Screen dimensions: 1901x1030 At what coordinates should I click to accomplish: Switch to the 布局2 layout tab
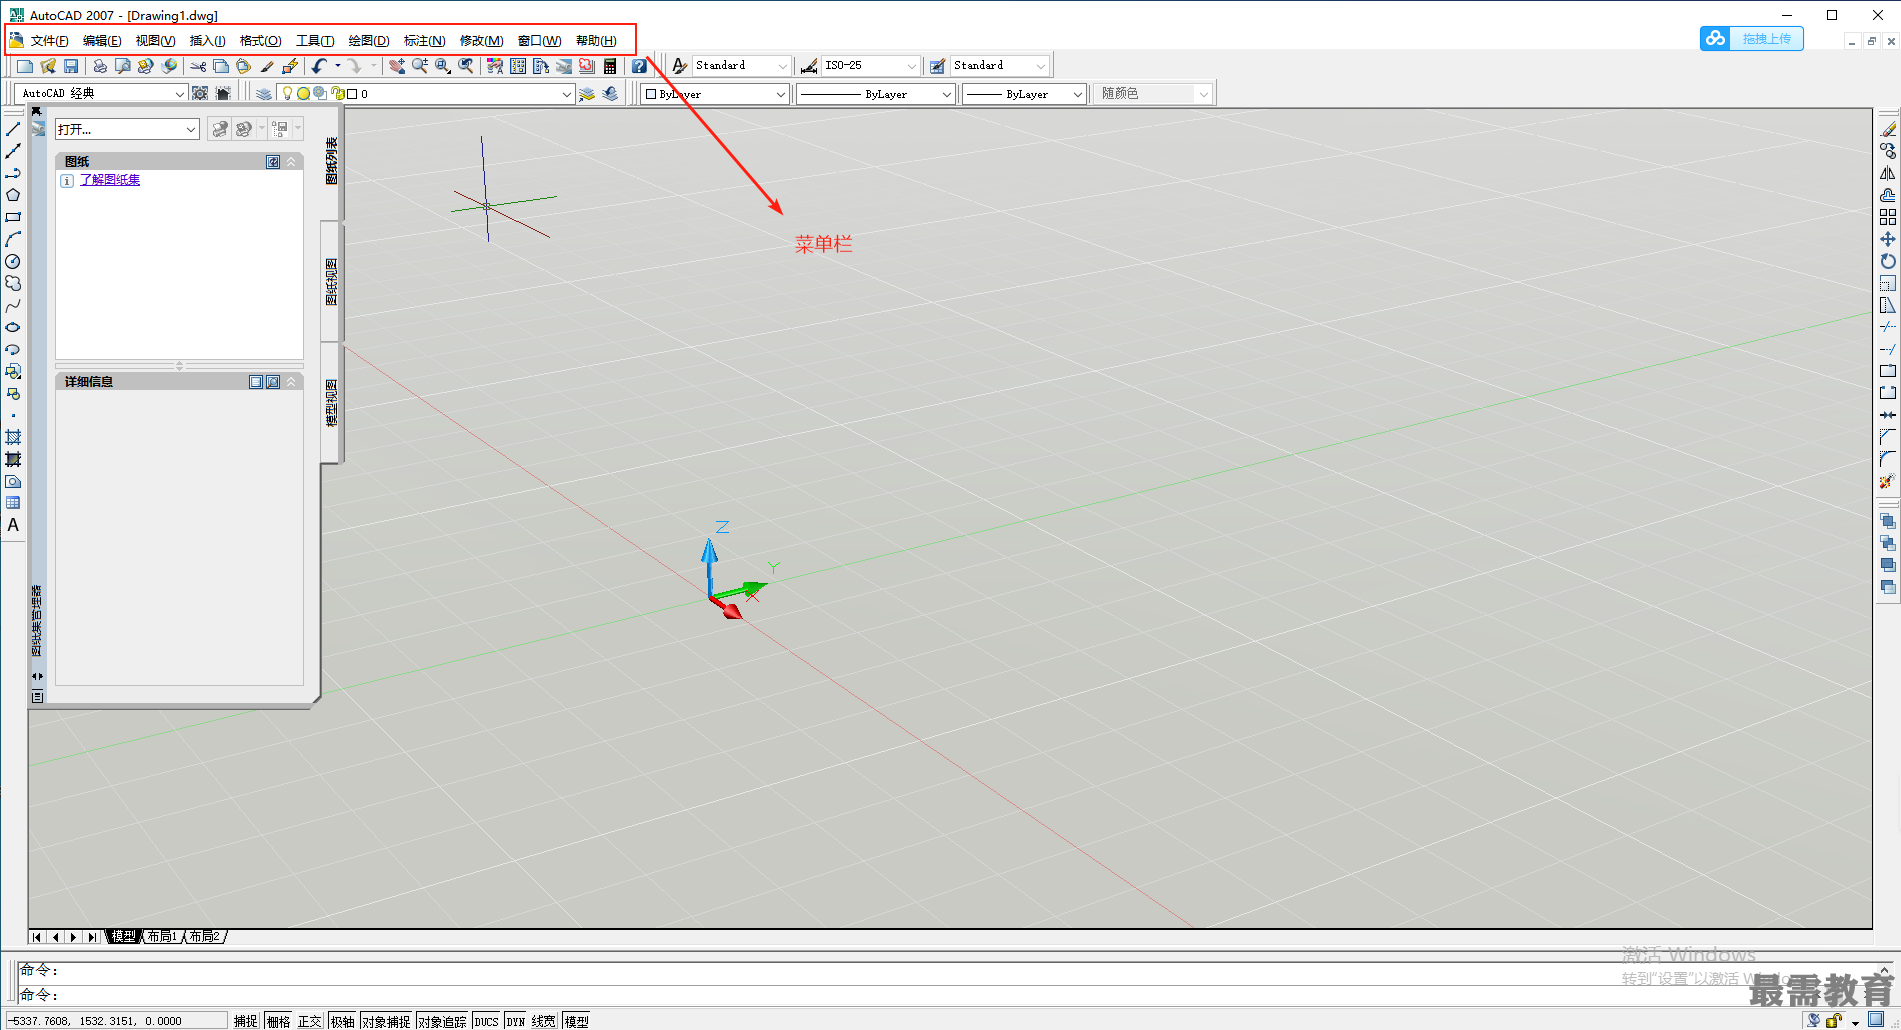tap(204, 937)
